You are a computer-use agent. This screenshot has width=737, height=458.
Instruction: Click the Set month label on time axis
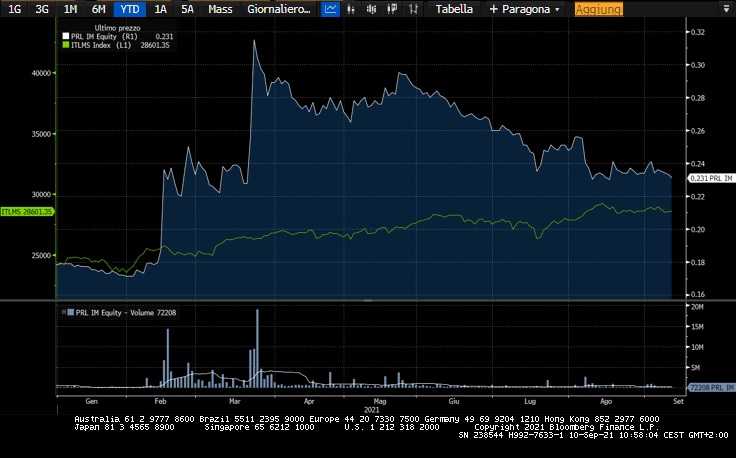[678, 401]
